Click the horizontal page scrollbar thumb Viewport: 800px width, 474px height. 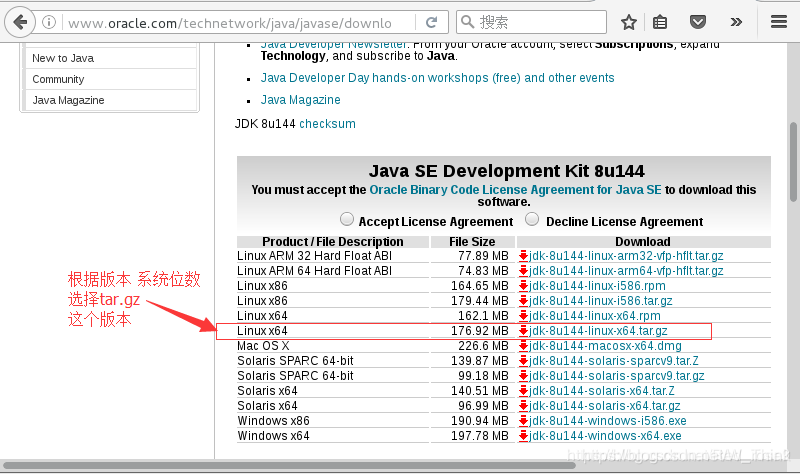point(289,465)
